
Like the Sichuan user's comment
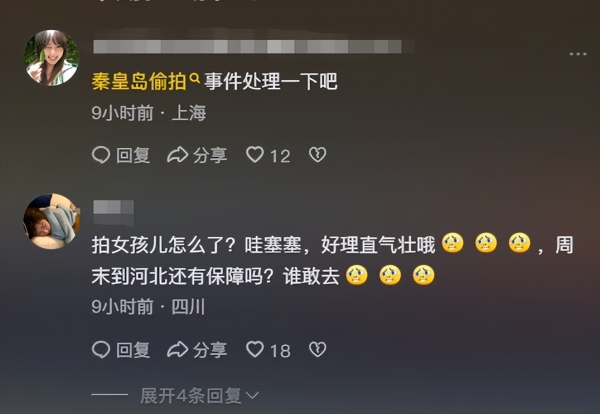(x=255, y=349)
